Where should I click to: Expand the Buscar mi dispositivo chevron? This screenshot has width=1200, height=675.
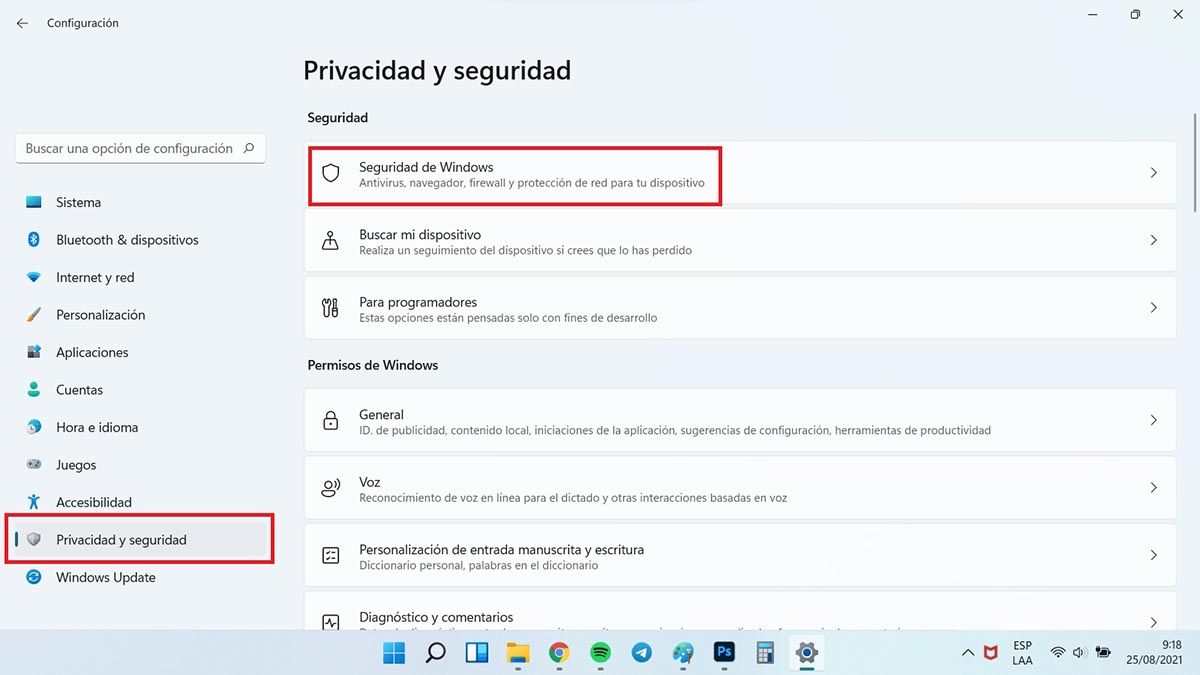pos(1153,241)
